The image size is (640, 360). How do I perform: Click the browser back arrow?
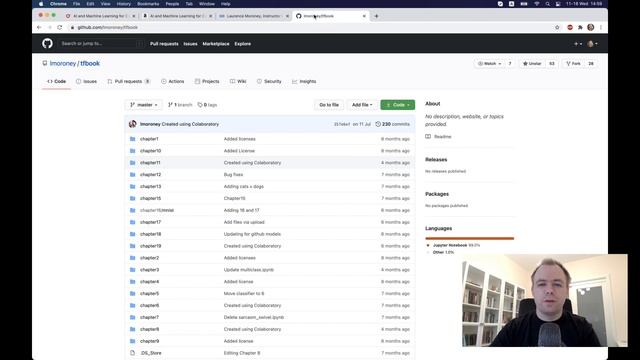39,27
